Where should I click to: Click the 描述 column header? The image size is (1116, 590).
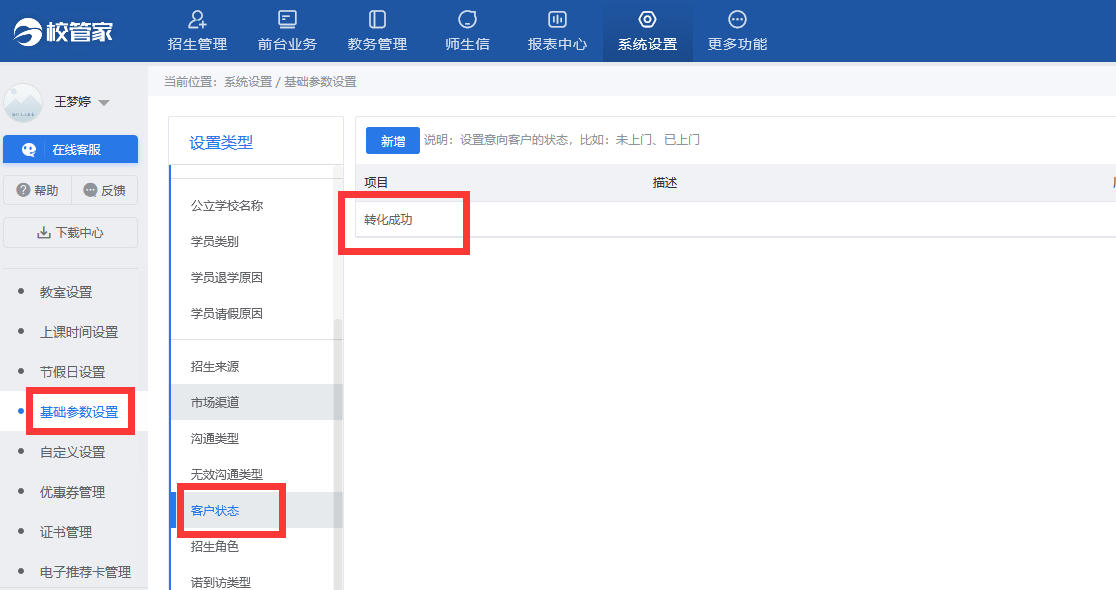(664, 183)
